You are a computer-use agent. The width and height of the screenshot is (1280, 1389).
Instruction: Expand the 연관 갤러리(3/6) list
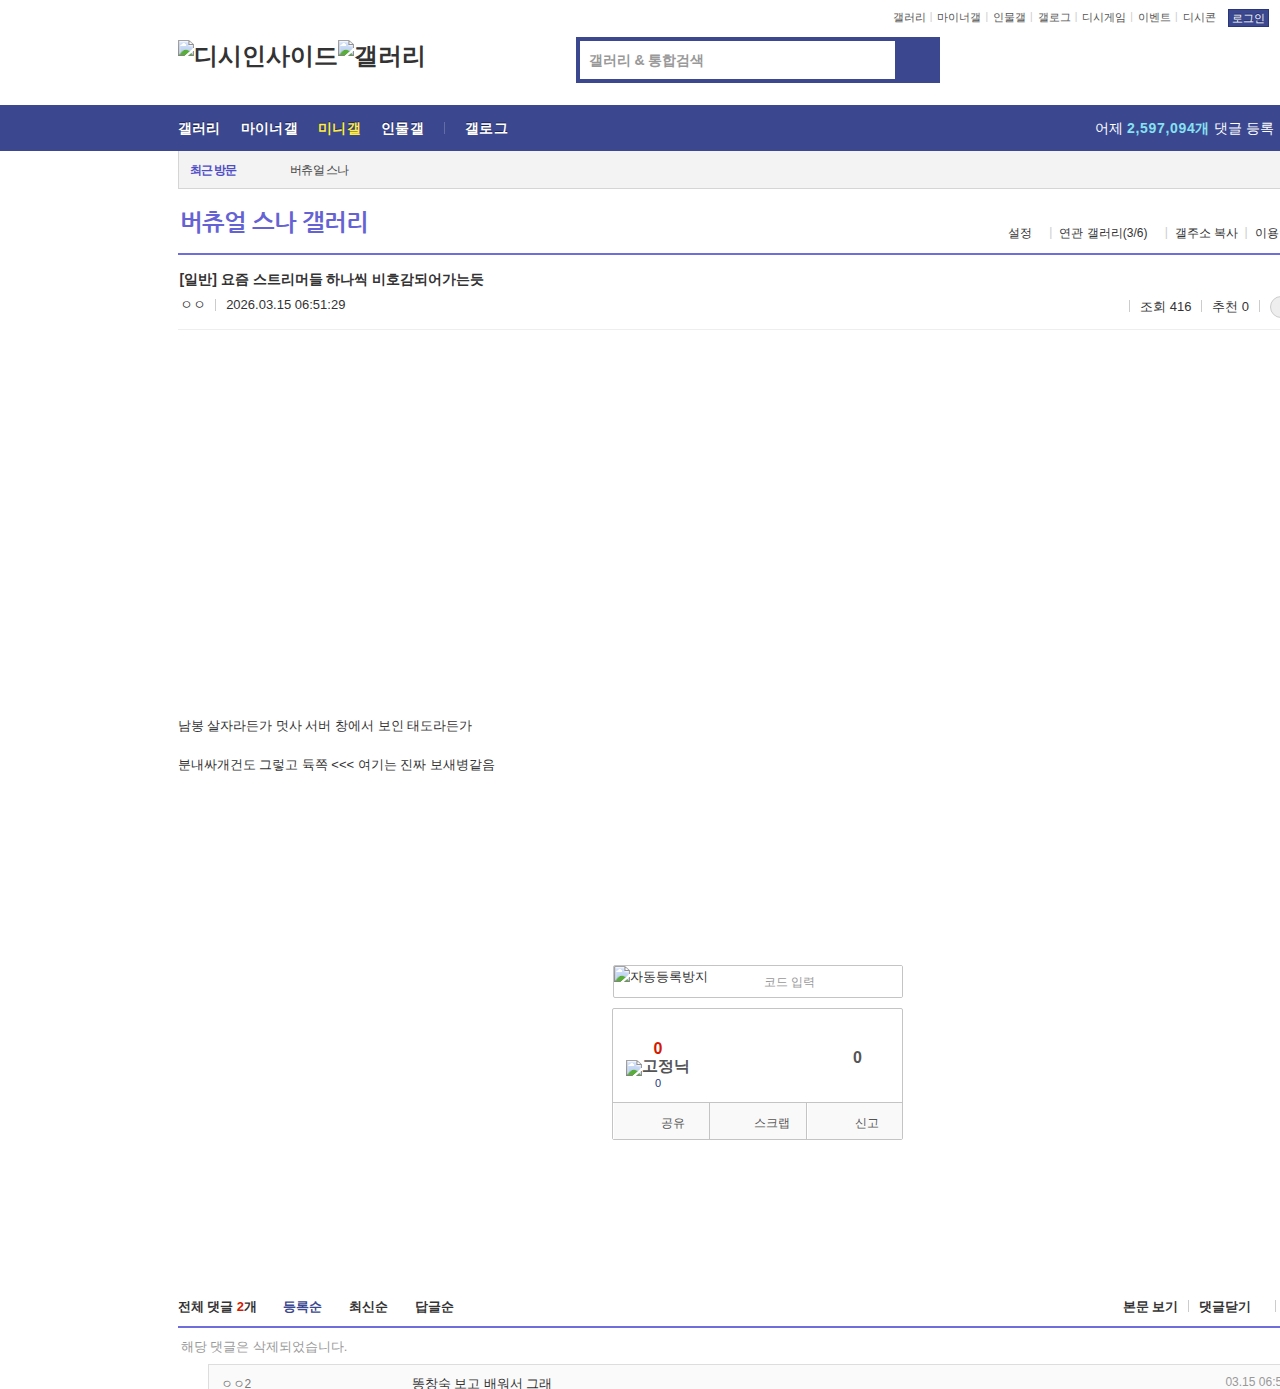click(x=1103, y=233)
